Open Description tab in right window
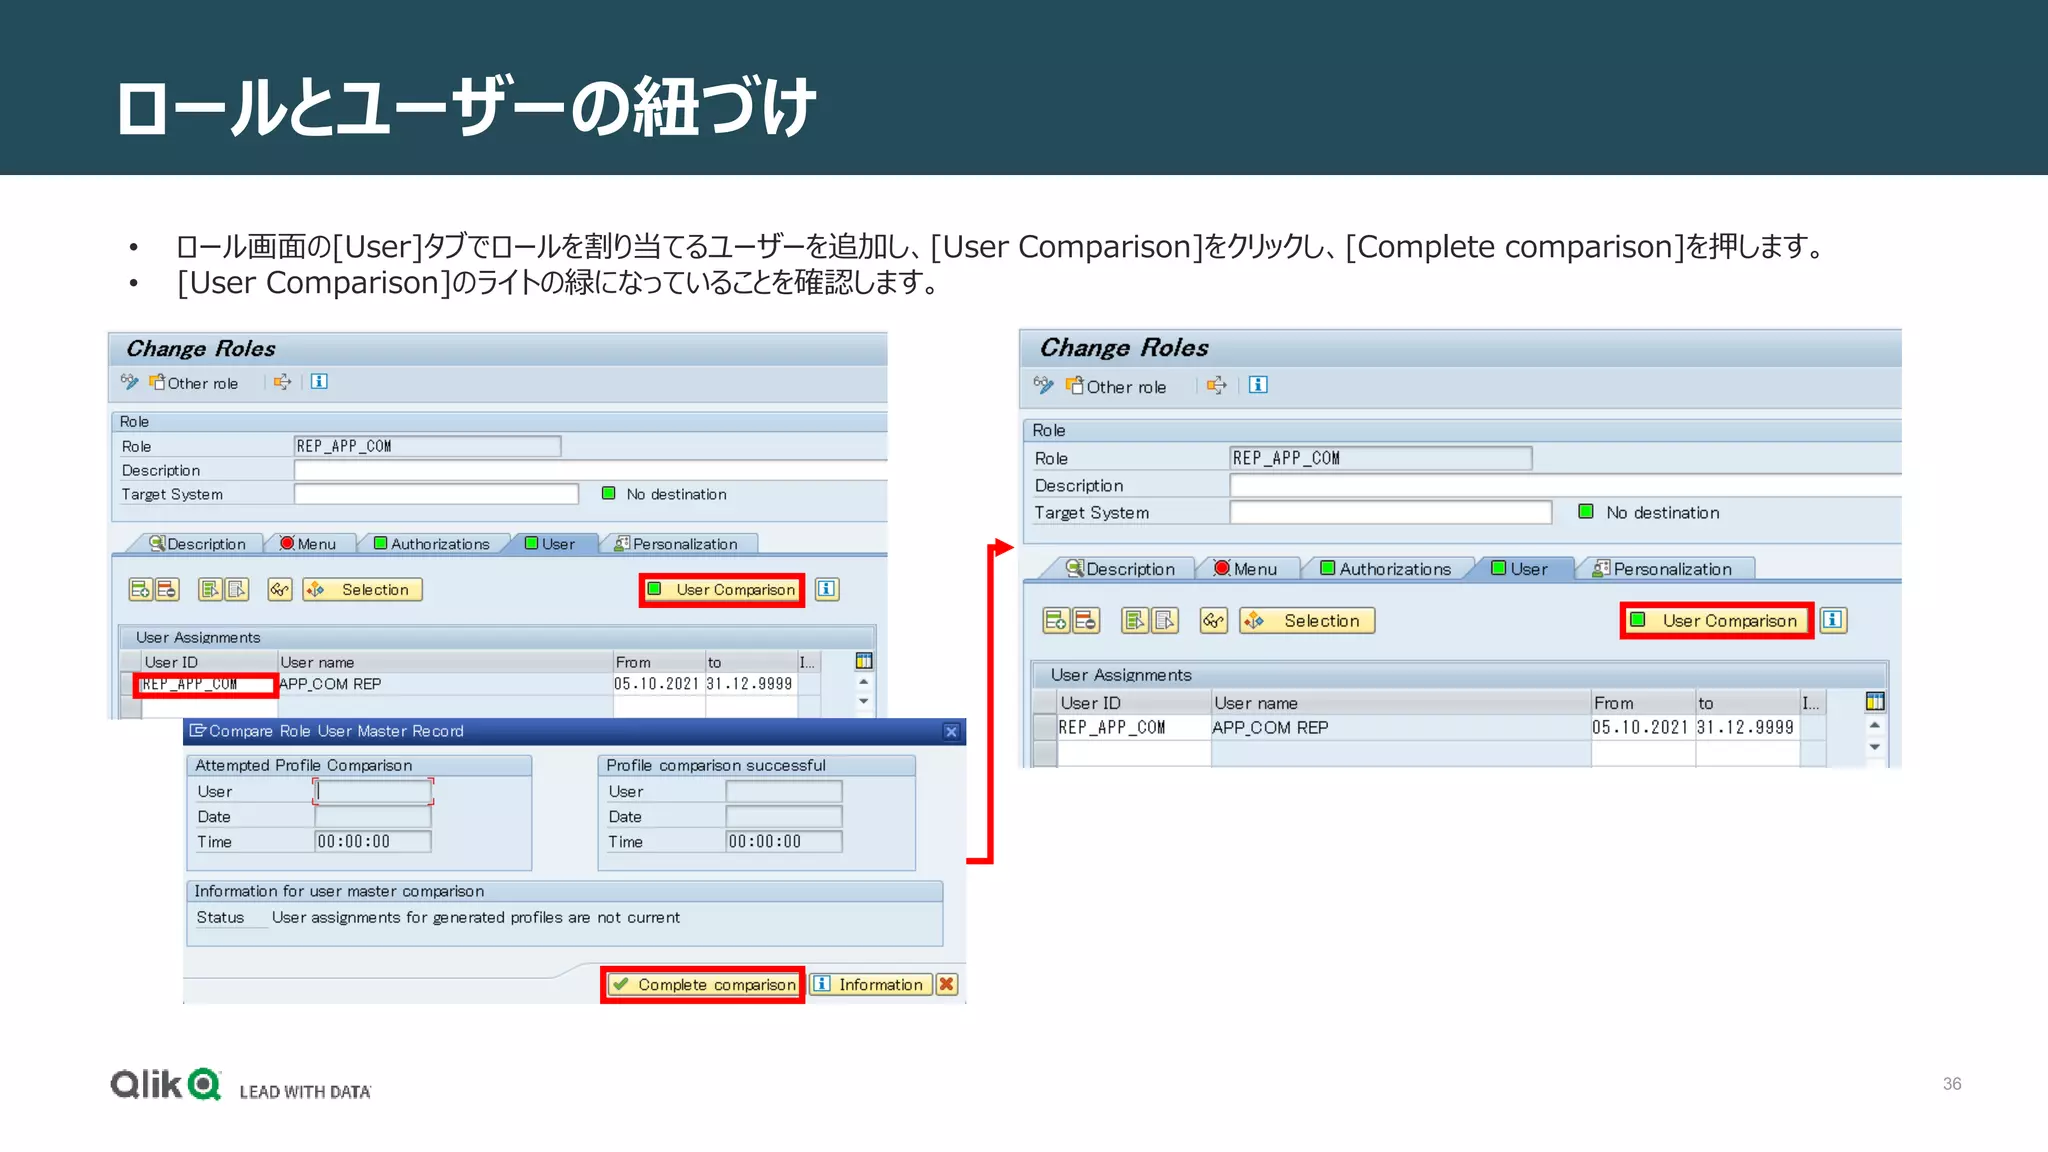 coord(1121,569)
